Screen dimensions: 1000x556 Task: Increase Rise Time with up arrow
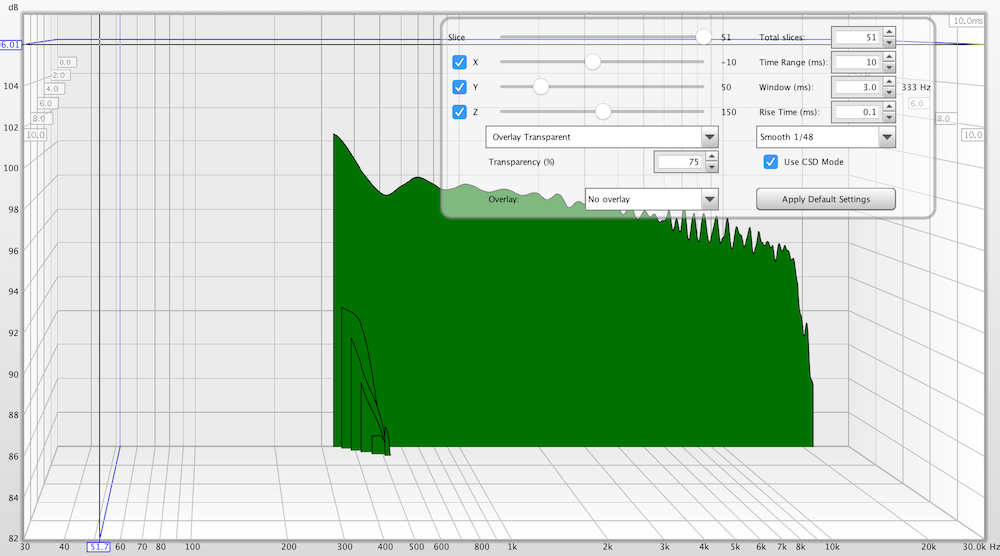click(x=889, y=107)
